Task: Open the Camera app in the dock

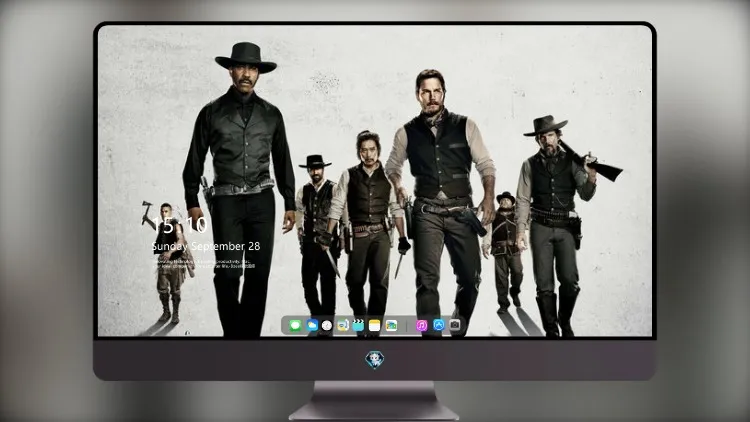Action: pyautogui.click(x=455, y=325)
